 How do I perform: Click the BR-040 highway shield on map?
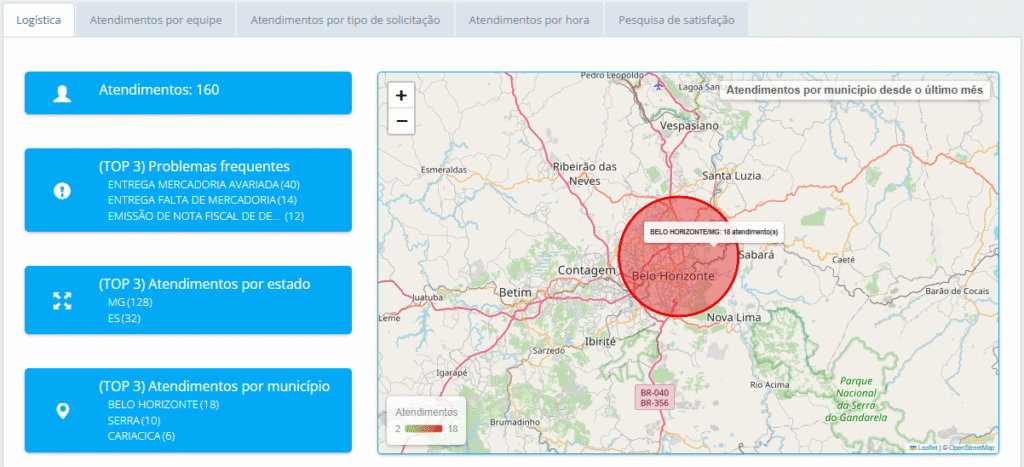coord(654,393)
